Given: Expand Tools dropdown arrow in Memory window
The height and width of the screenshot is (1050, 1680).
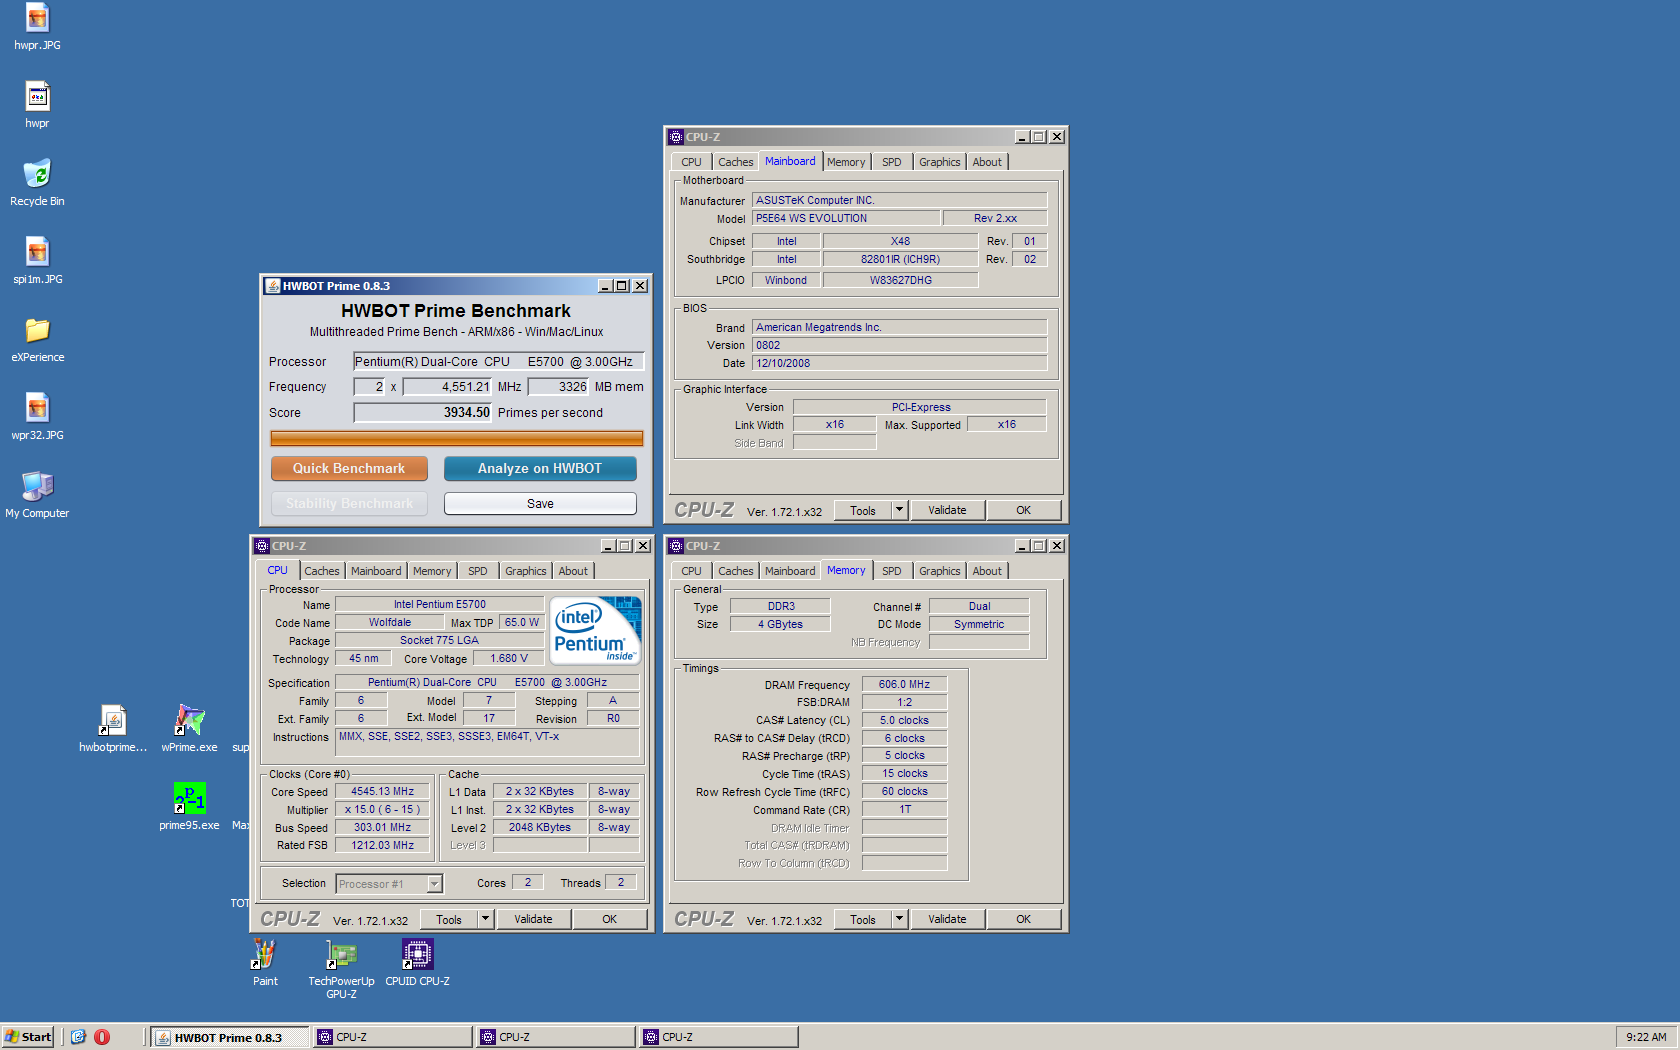Looking at the screenshot, I should click(899, 919).
